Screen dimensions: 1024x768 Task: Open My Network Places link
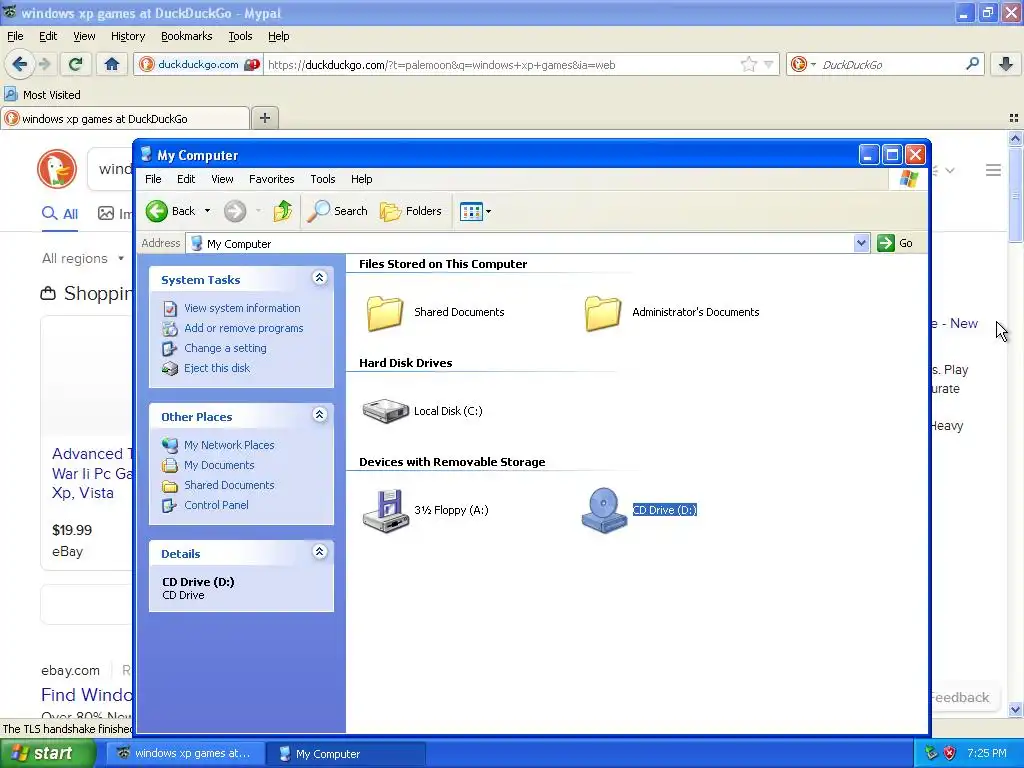point(229,445)
